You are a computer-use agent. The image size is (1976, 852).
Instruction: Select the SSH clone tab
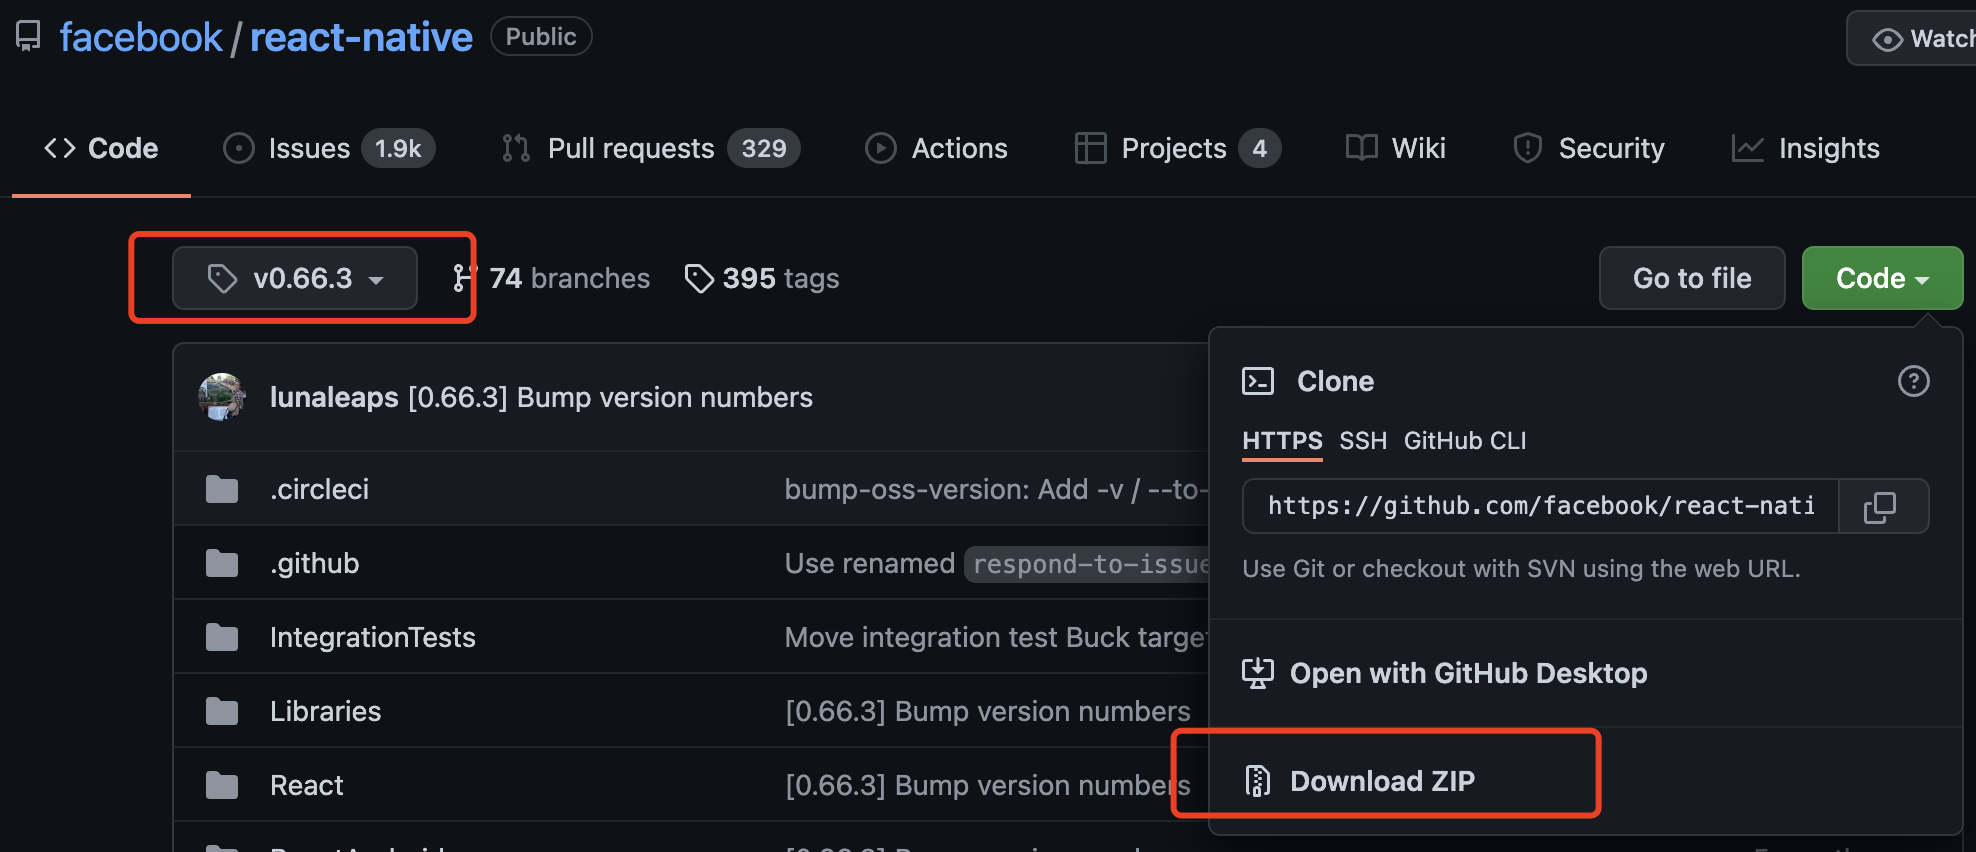pos(1363,441)
